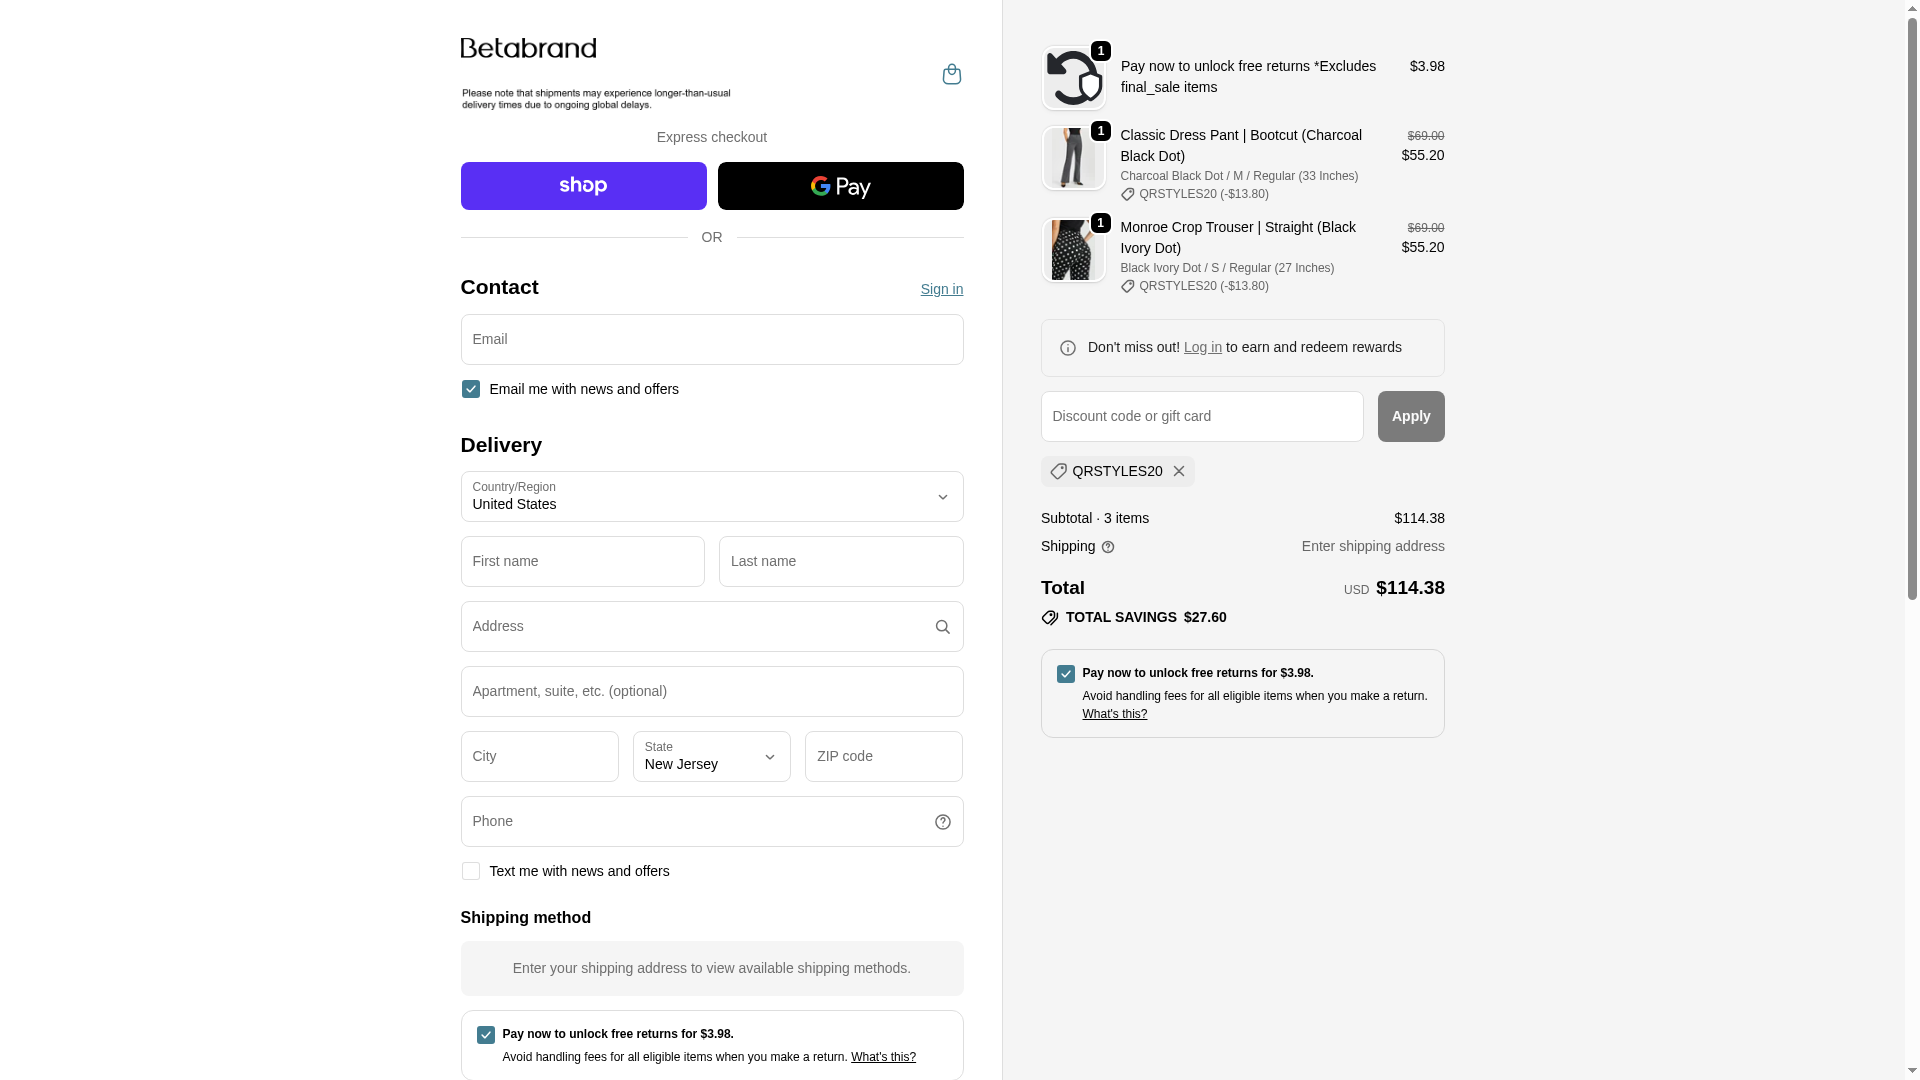Image resolution: width=1920 pixels, height=1080 pixels.
Task: Click the shipping help question icon
Action: click(x=1108, y=547)
